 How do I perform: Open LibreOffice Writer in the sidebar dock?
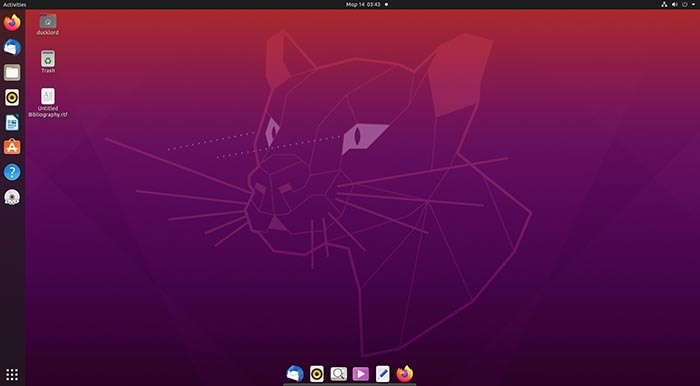(12, 122)
